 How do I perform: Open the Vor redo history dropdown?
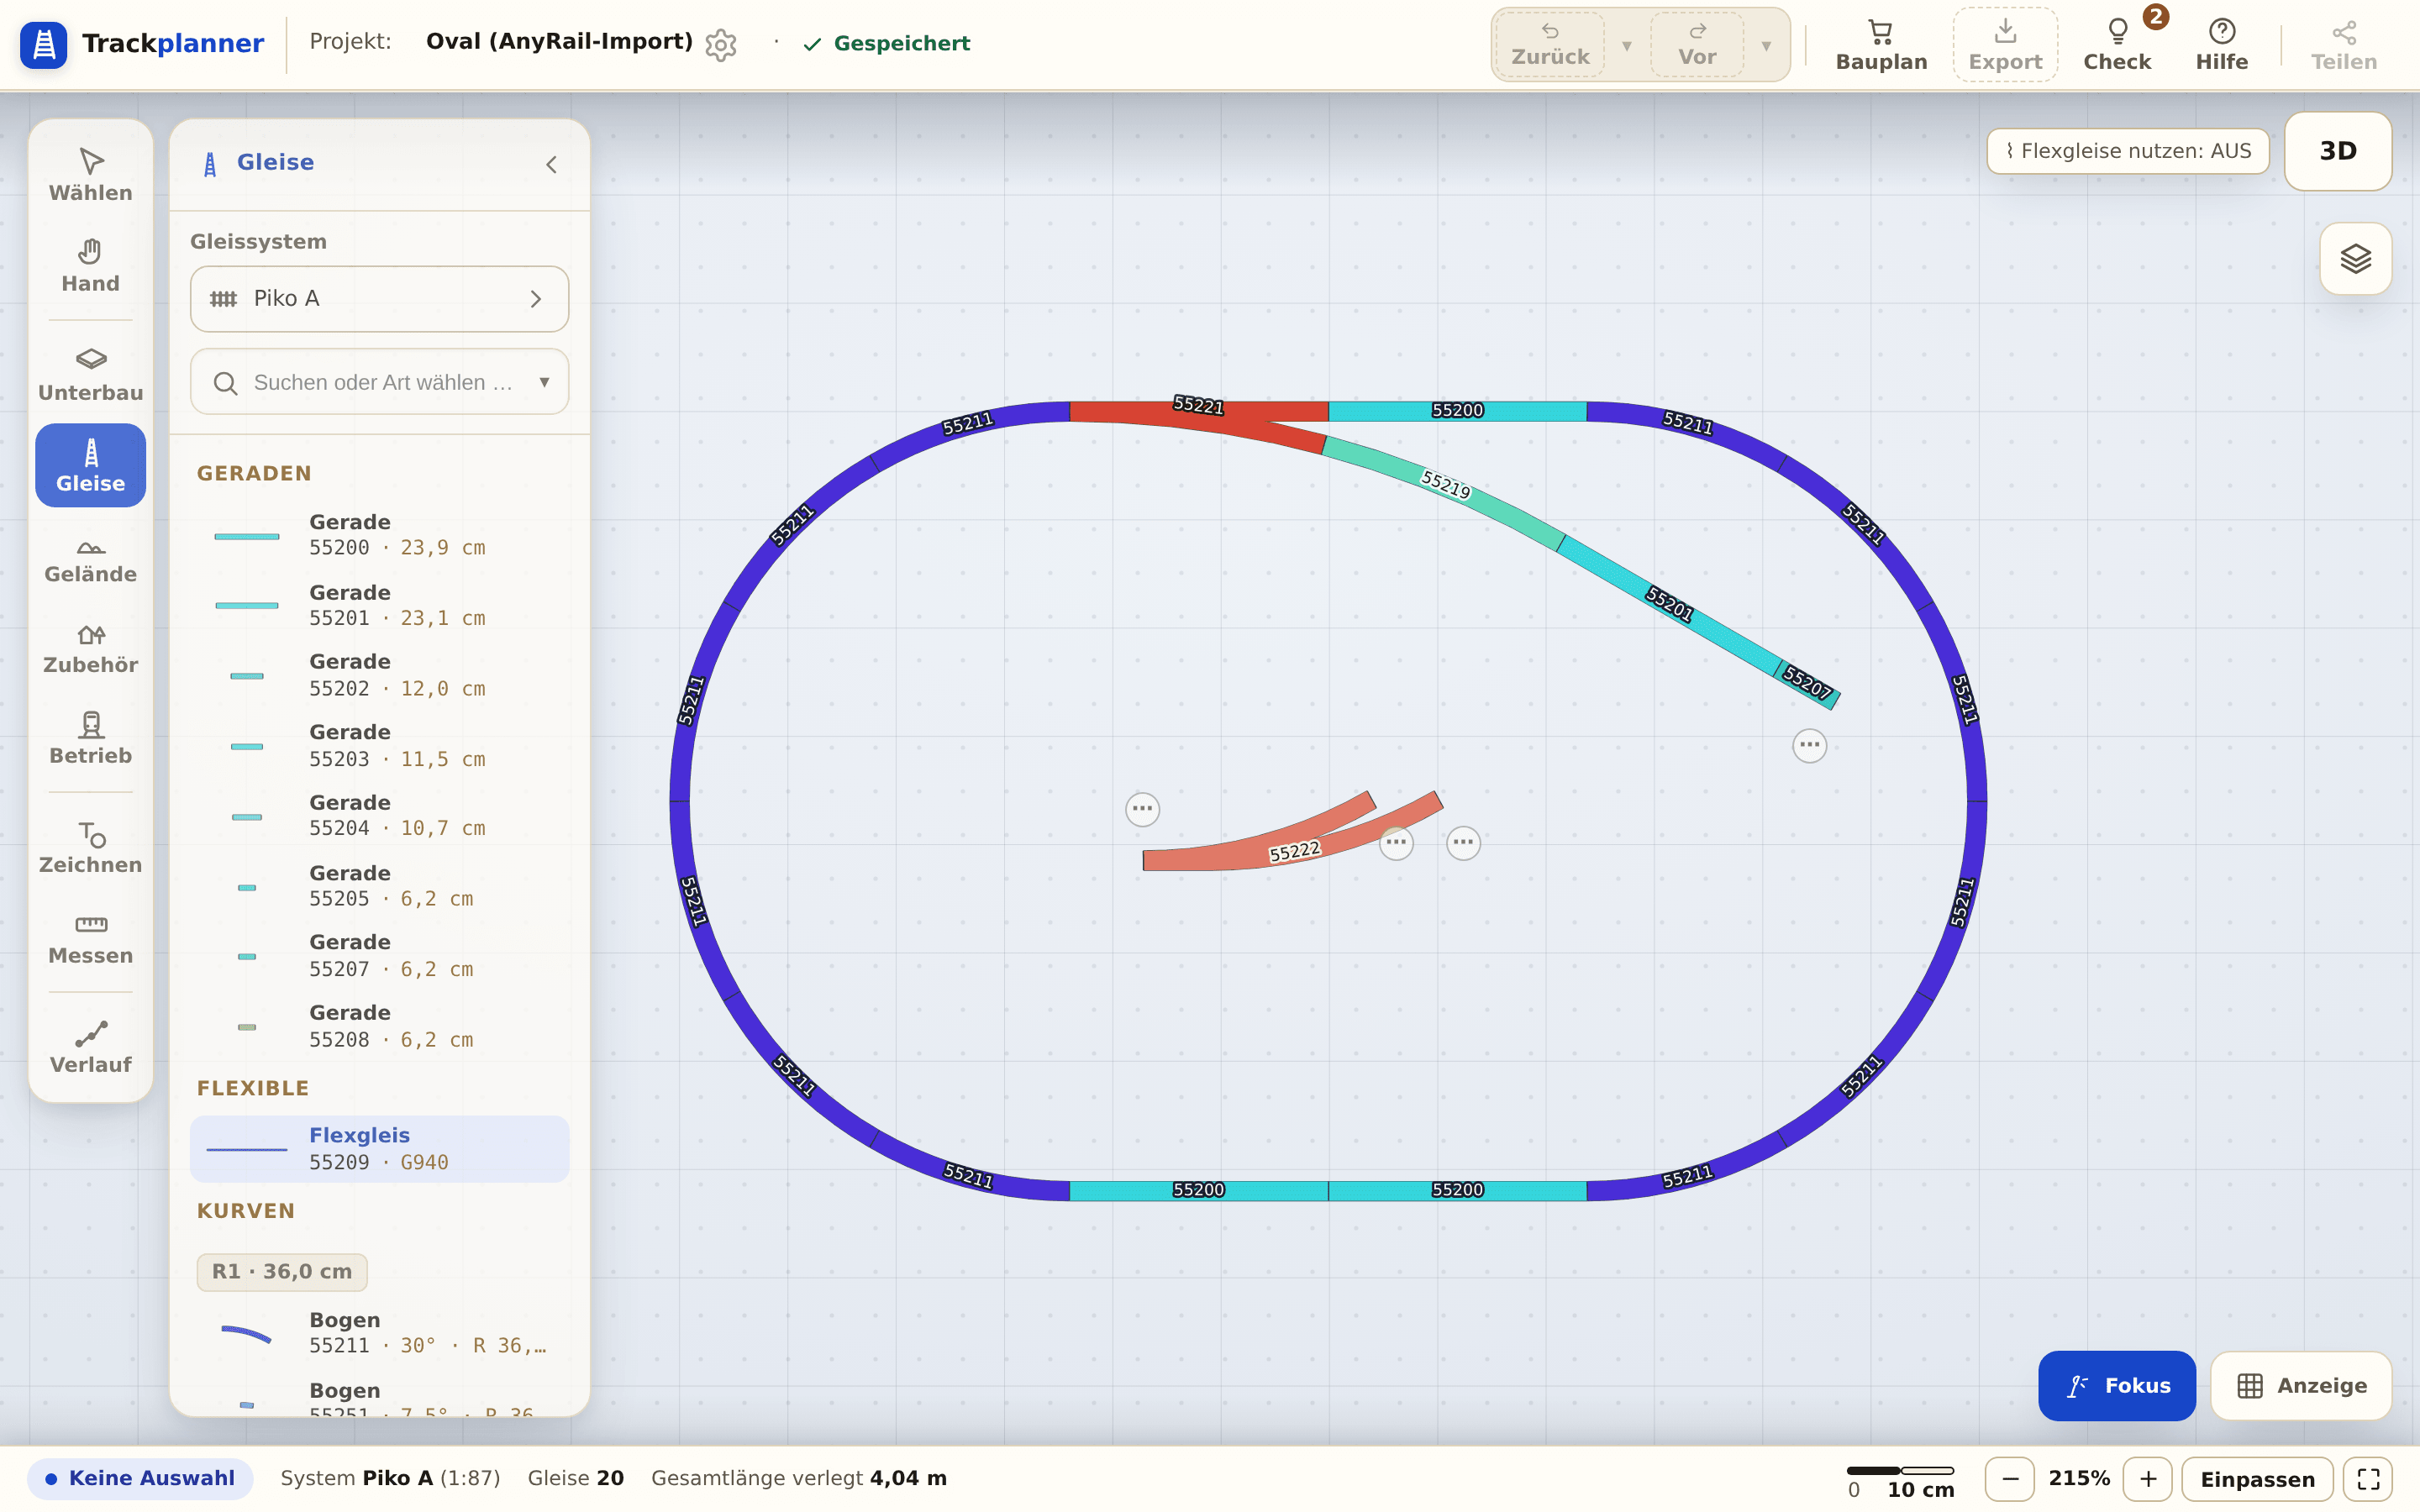coord(1766,46)
